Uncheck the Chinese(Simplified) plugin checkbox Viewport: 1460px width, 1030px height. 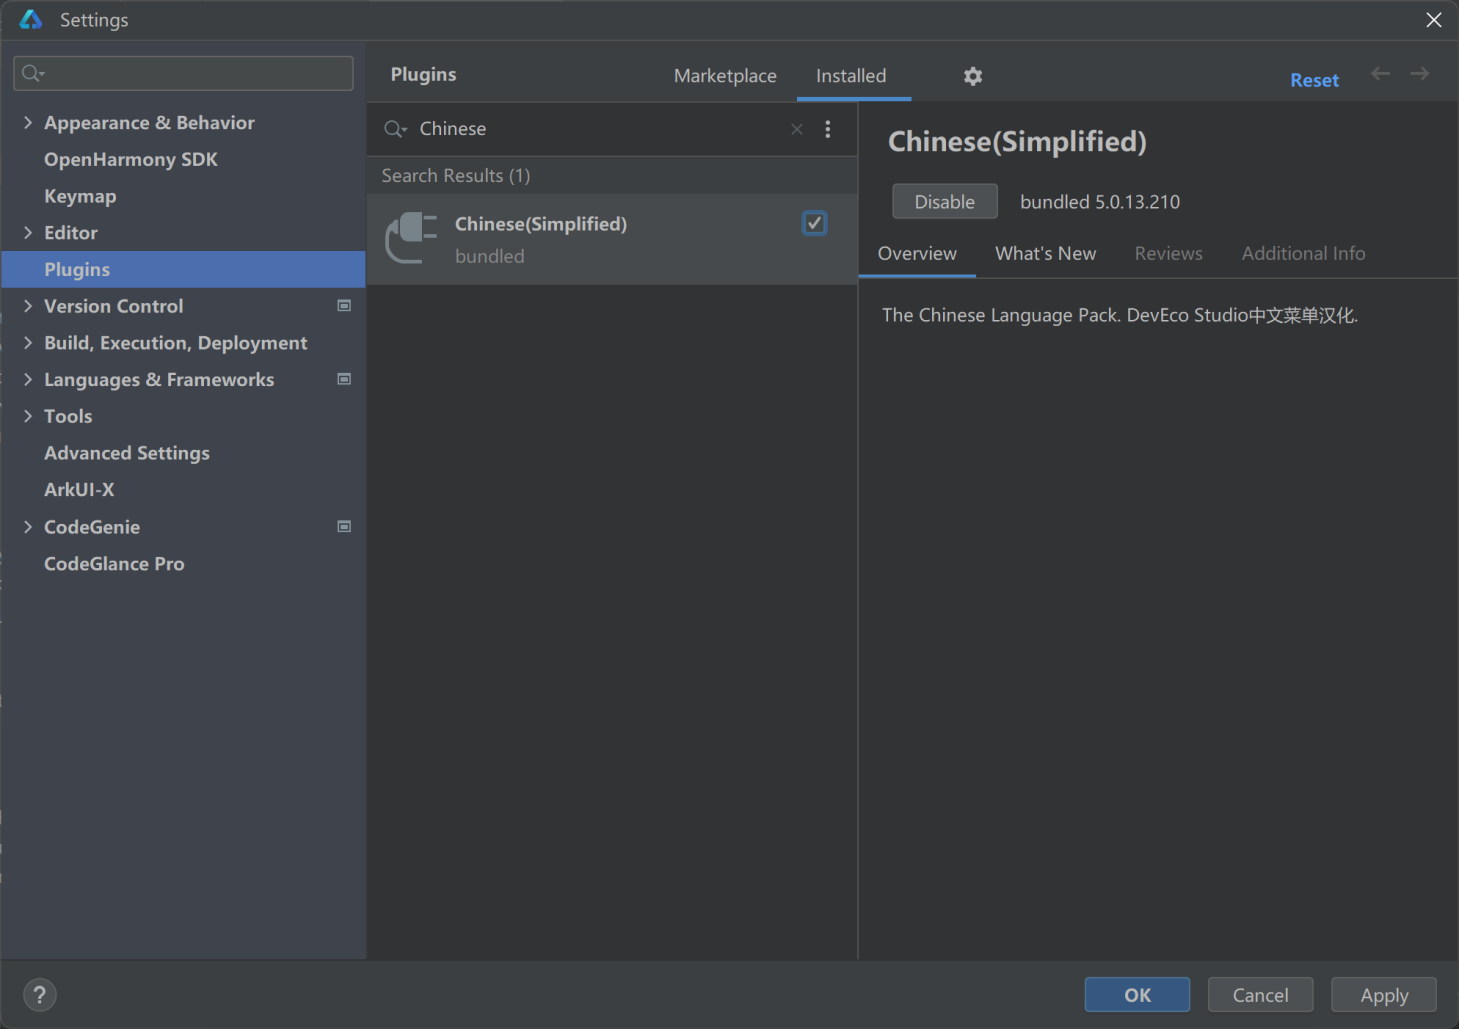(x=815, y=223)
